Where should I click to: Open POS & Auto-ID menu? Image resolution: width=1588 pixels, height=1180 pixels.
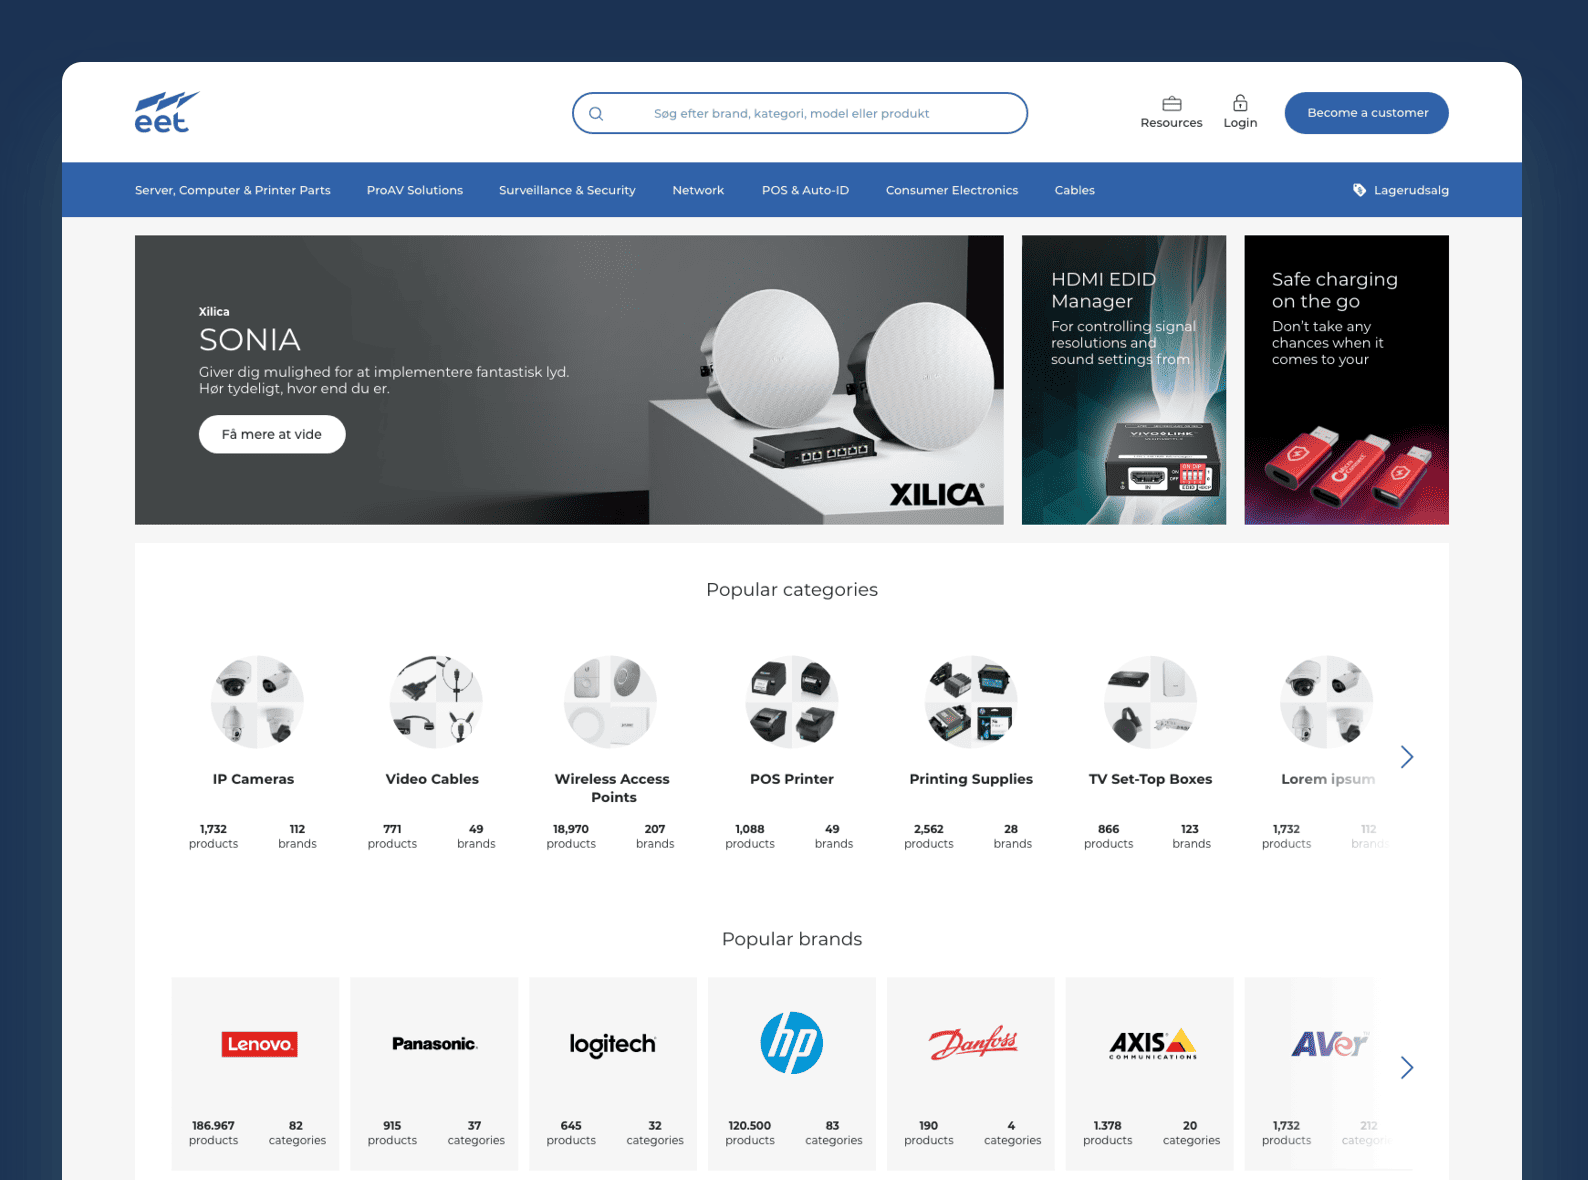tap(805, 190)
